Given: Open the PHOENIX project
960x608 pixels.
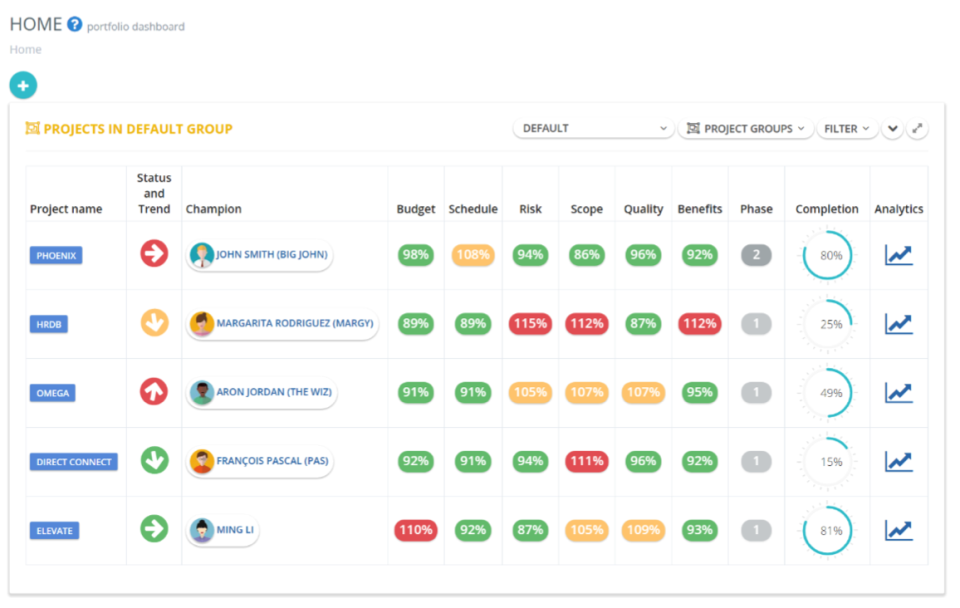Looking at the screenshot, I should pyautogui.click(x=55, y=255).
